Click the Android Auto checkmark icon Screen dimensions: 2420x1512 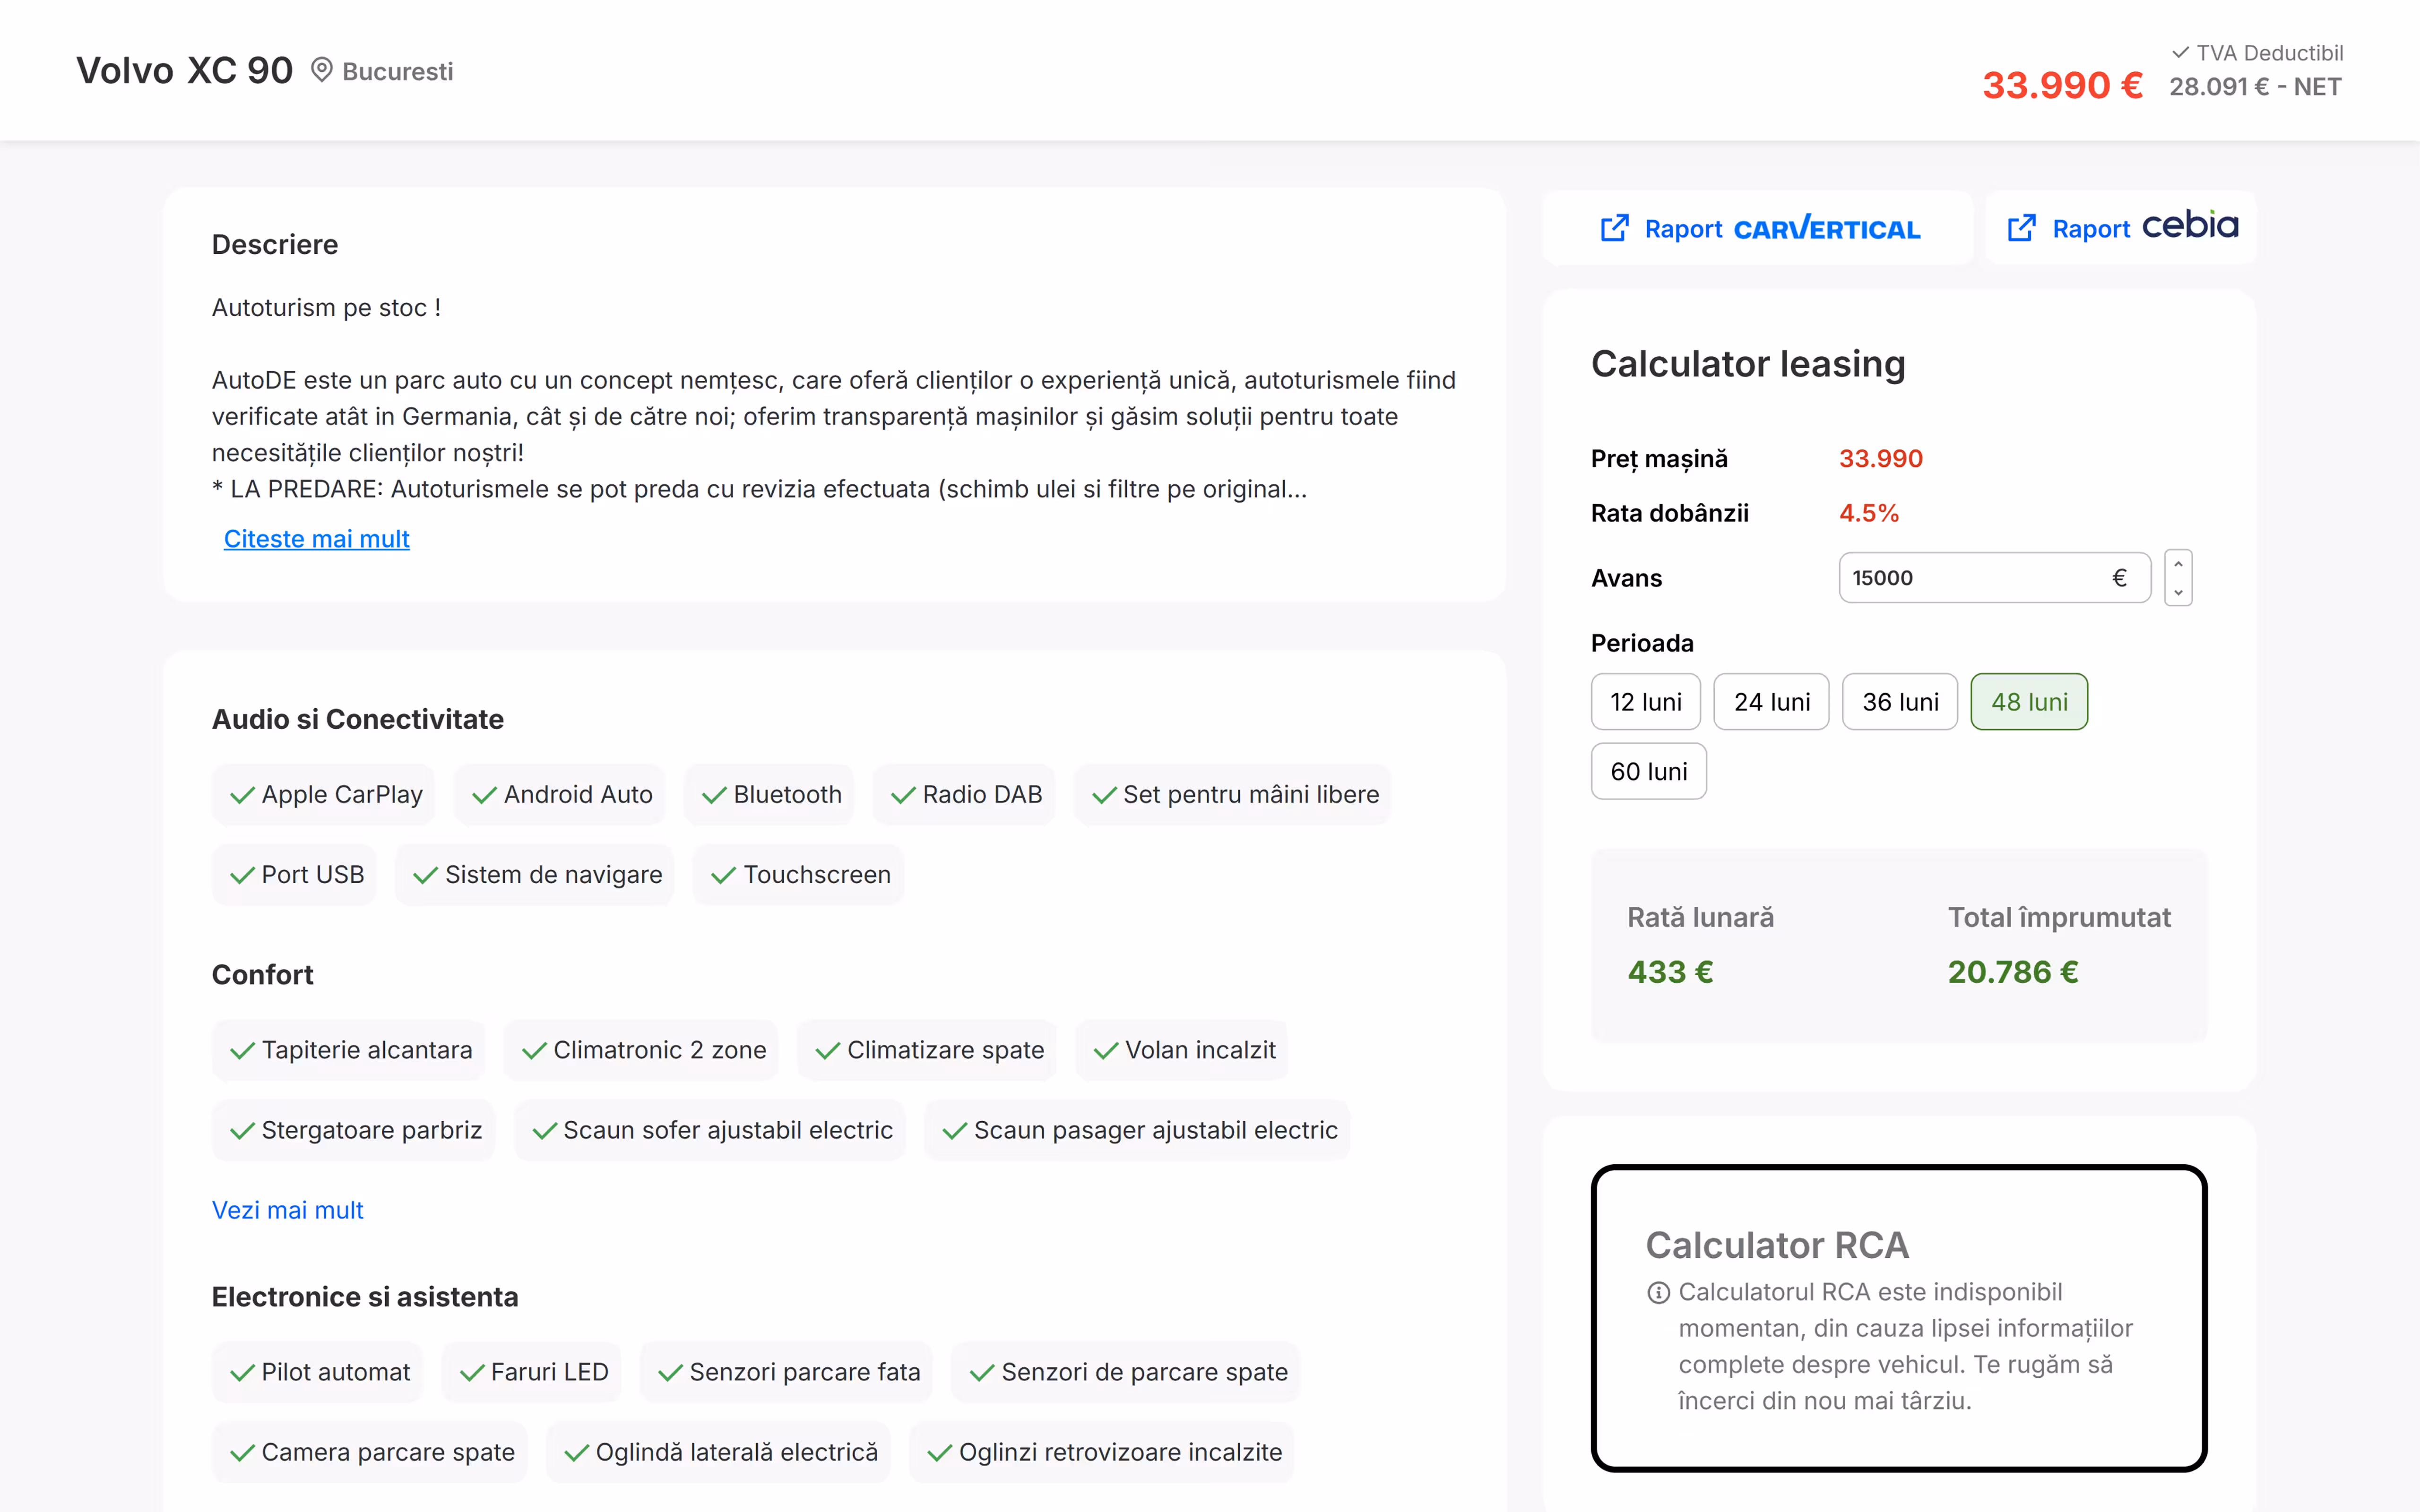(484, 795)
